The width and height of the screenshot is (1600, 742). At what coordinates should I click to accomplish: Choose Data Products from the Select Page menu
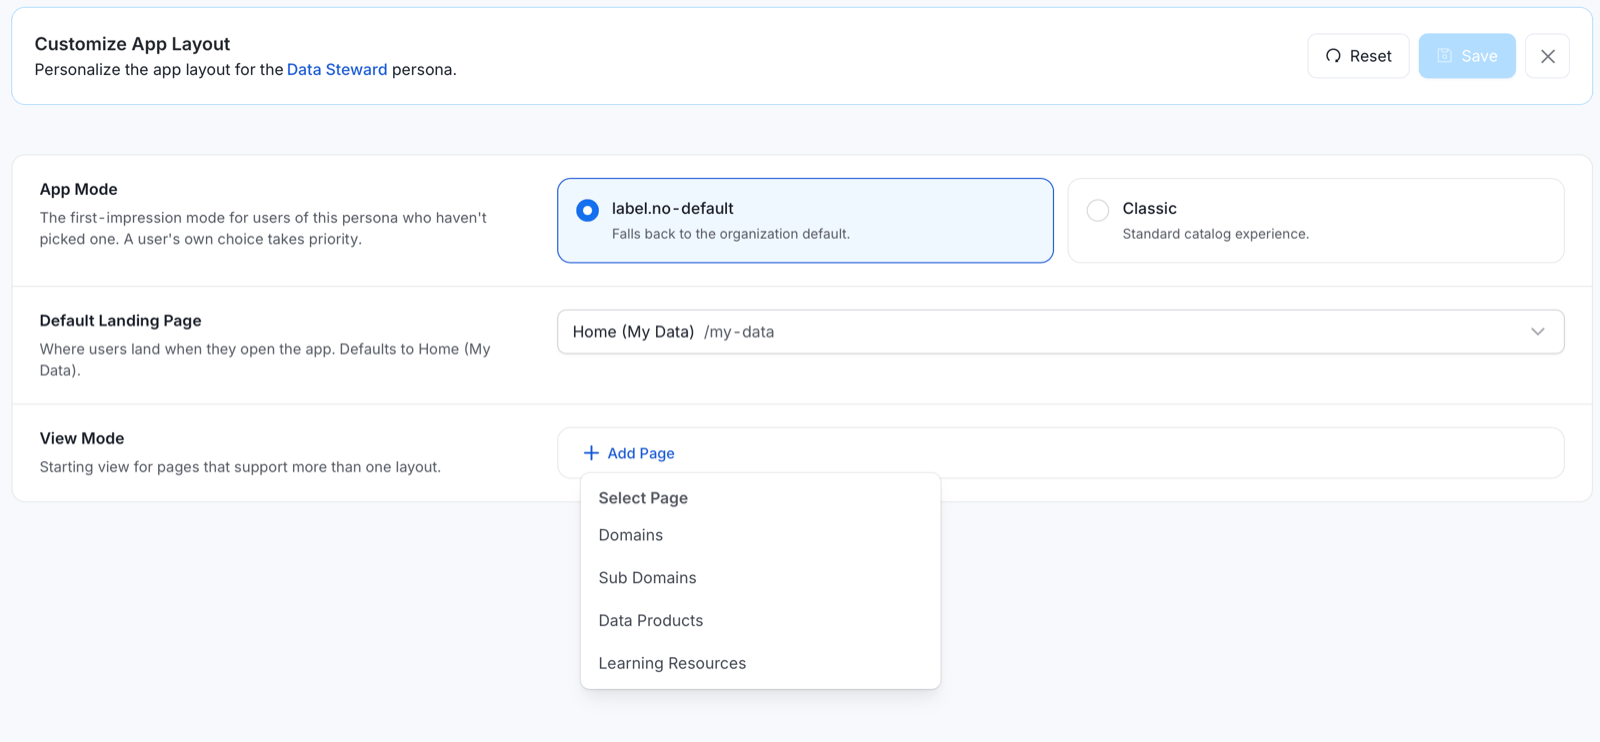coord(760,621)
